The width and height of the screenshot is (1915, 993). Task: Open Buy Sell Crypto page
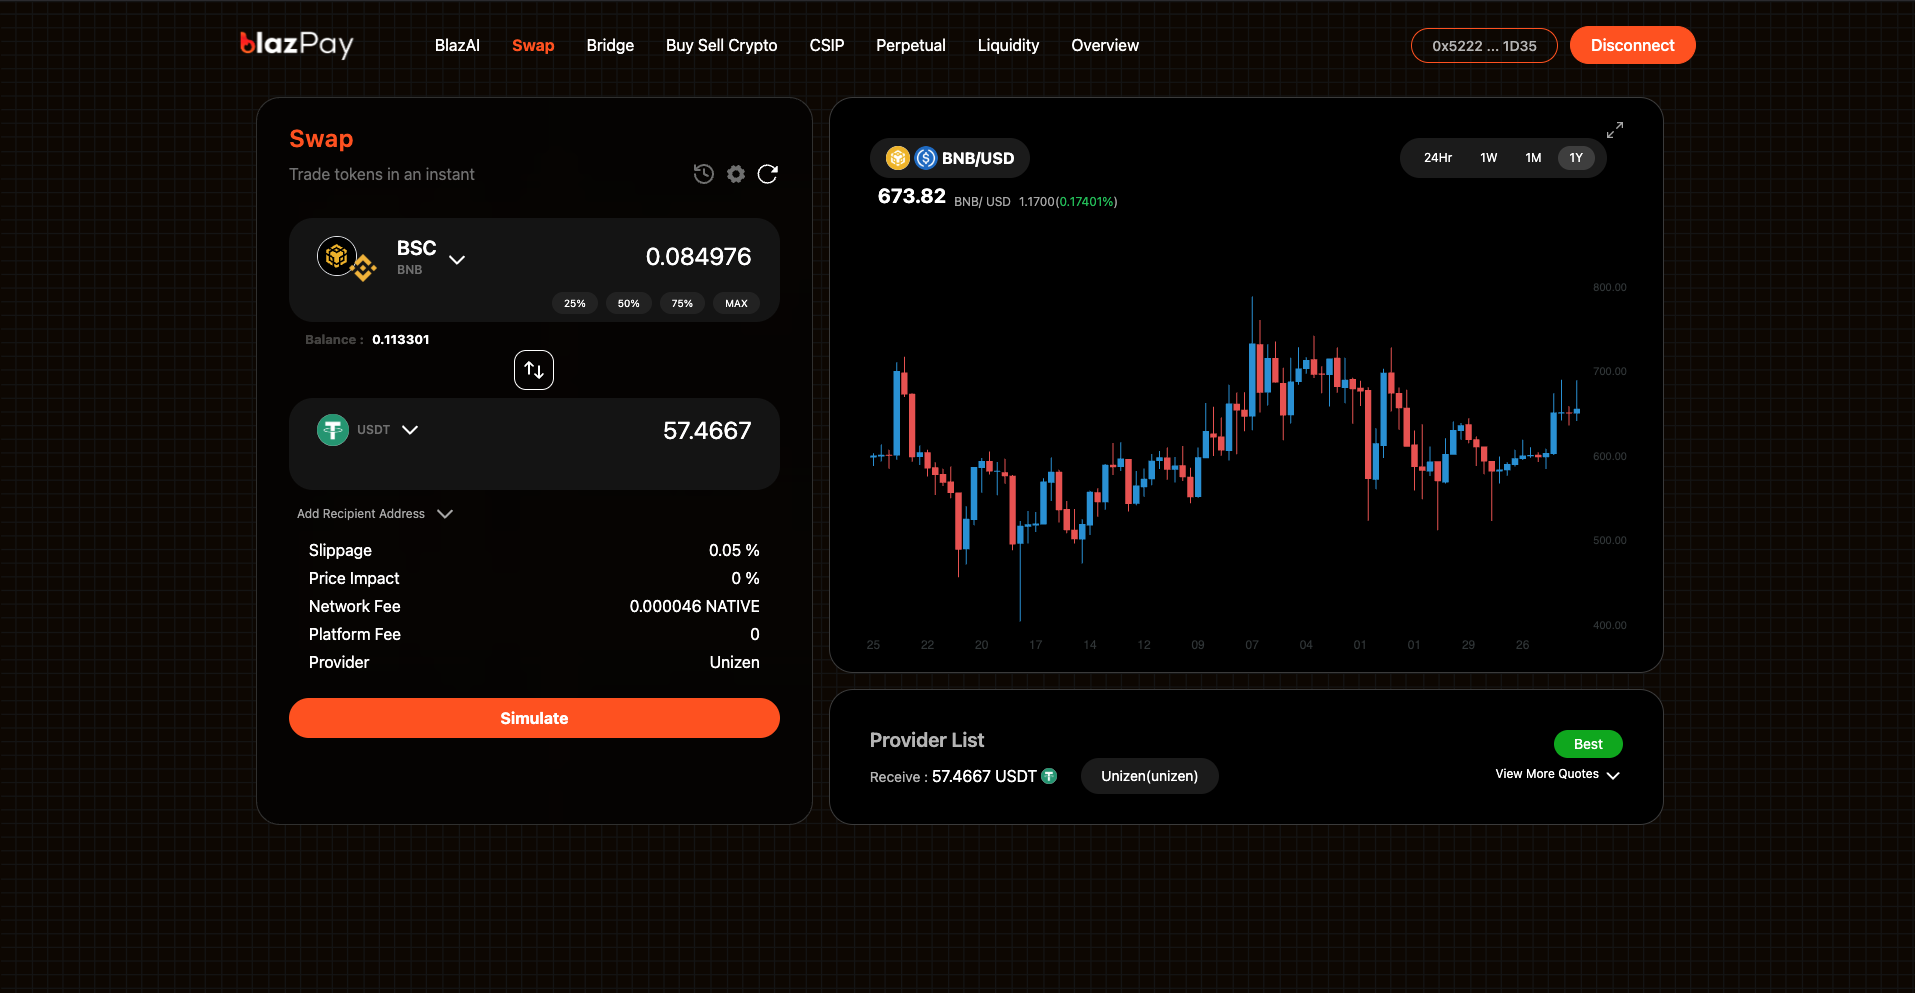[722, 45]
